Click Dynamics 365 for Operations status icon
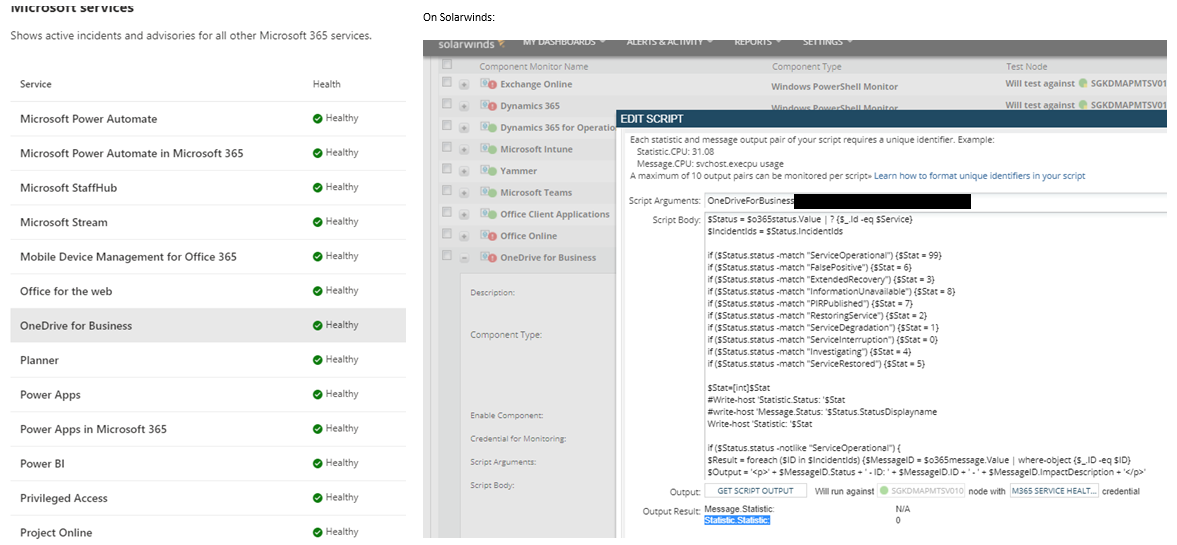 (x=489, y=128)
